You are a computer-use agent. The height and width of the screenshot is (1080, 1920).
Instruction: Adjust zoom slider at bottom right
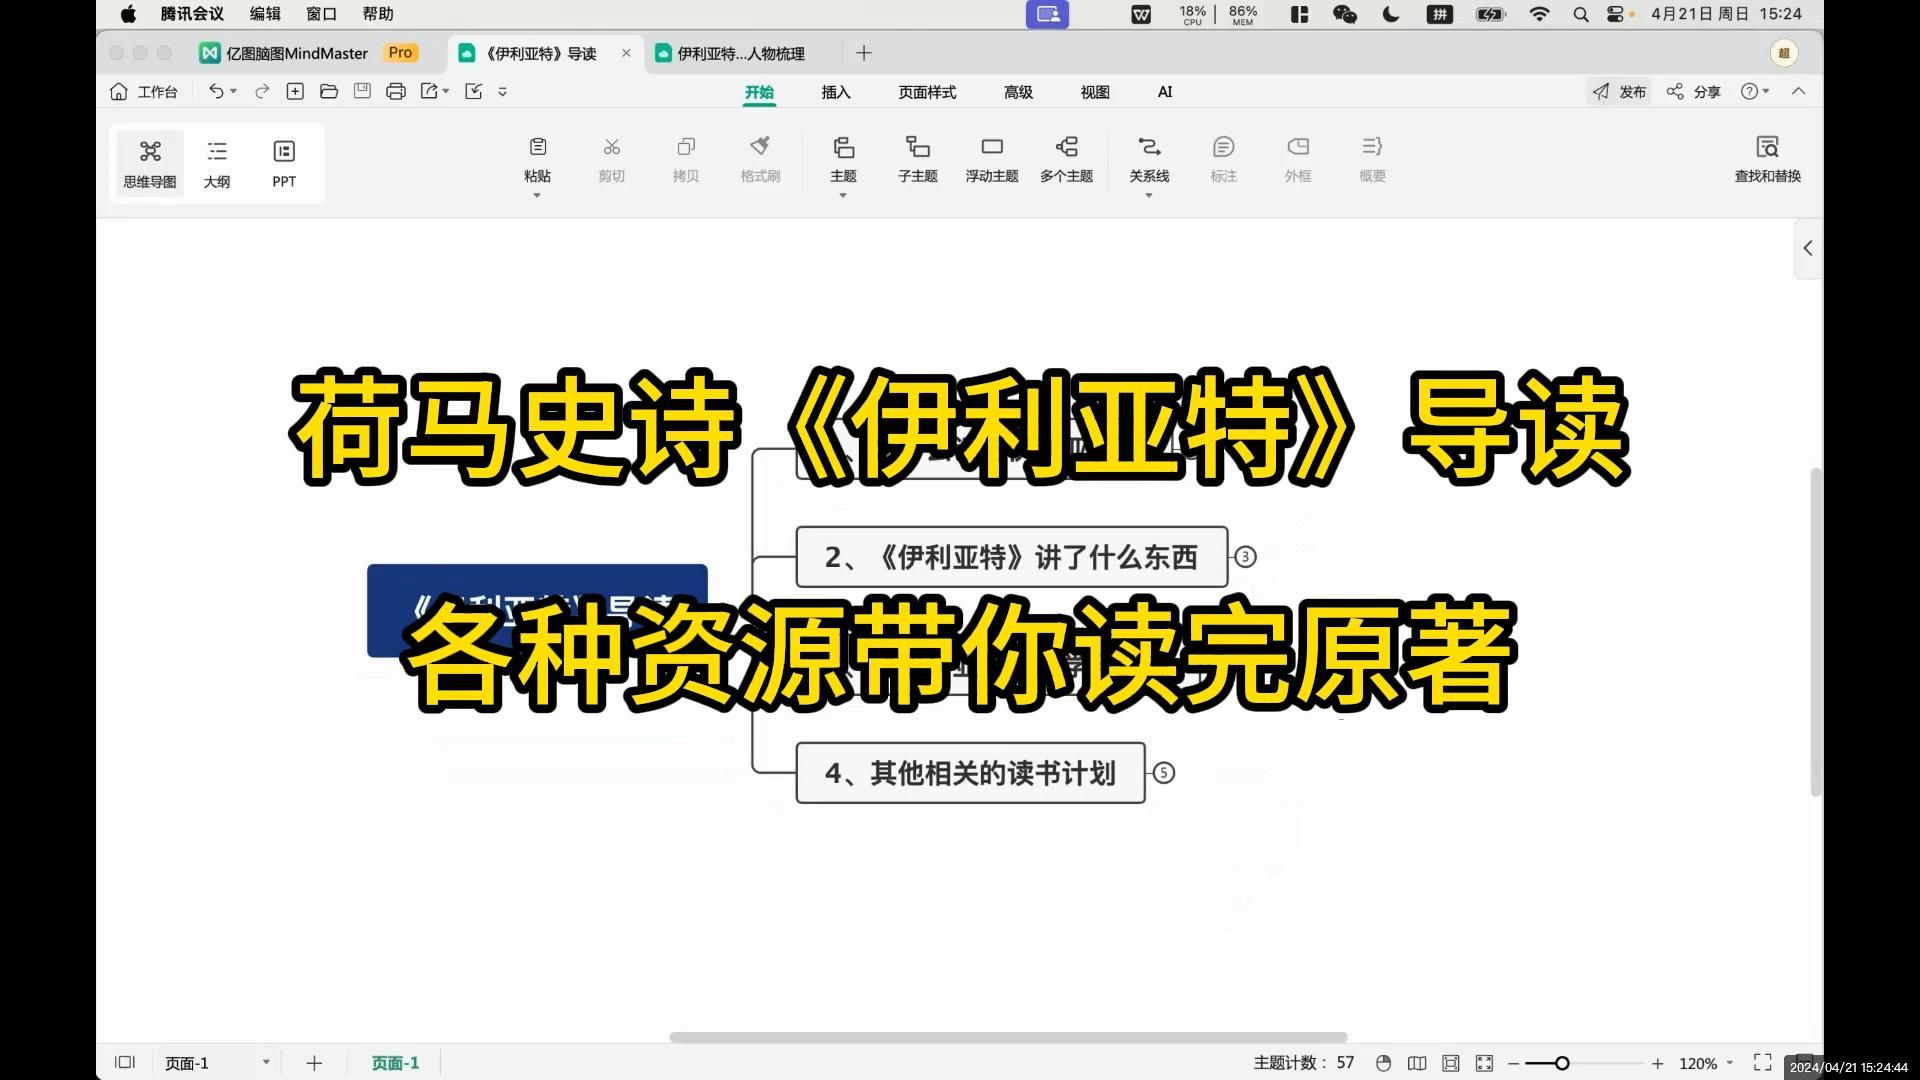point(1560,1063)
